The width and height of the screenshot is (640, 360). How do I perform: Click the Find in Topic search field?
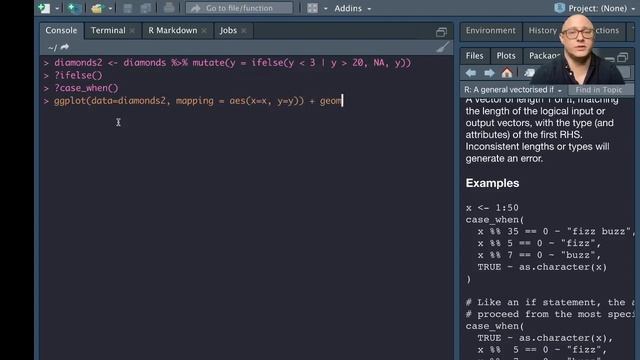600,90
